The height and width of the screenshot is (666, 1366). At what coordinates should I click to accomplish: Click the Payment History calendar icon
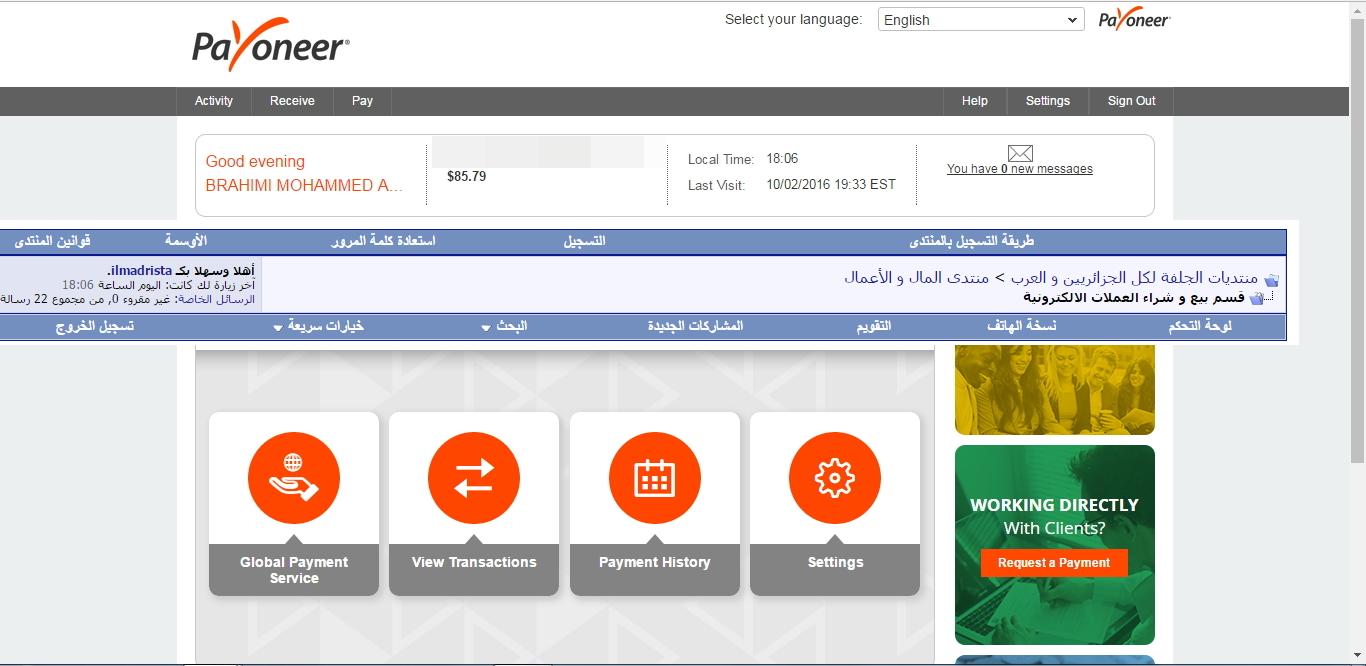655,478
